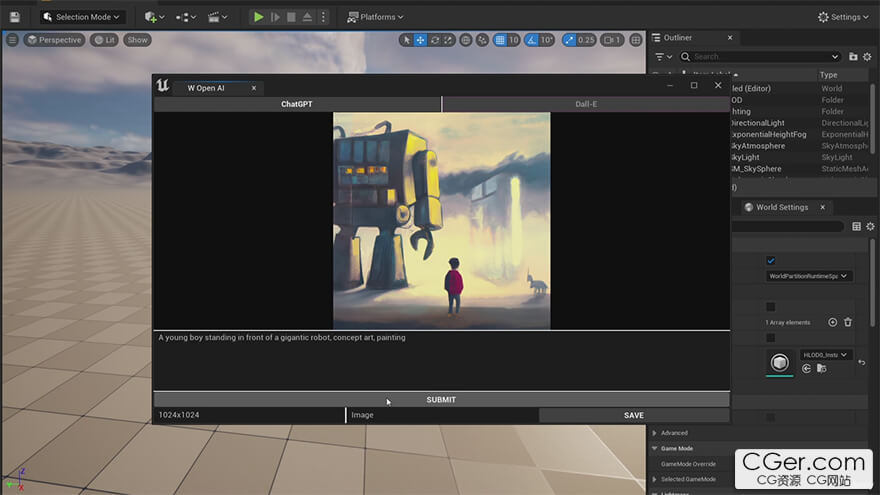The width and height of the screenshot is (880, 495).
Task: Click the Outliner search field
Action: coord(760,57)
